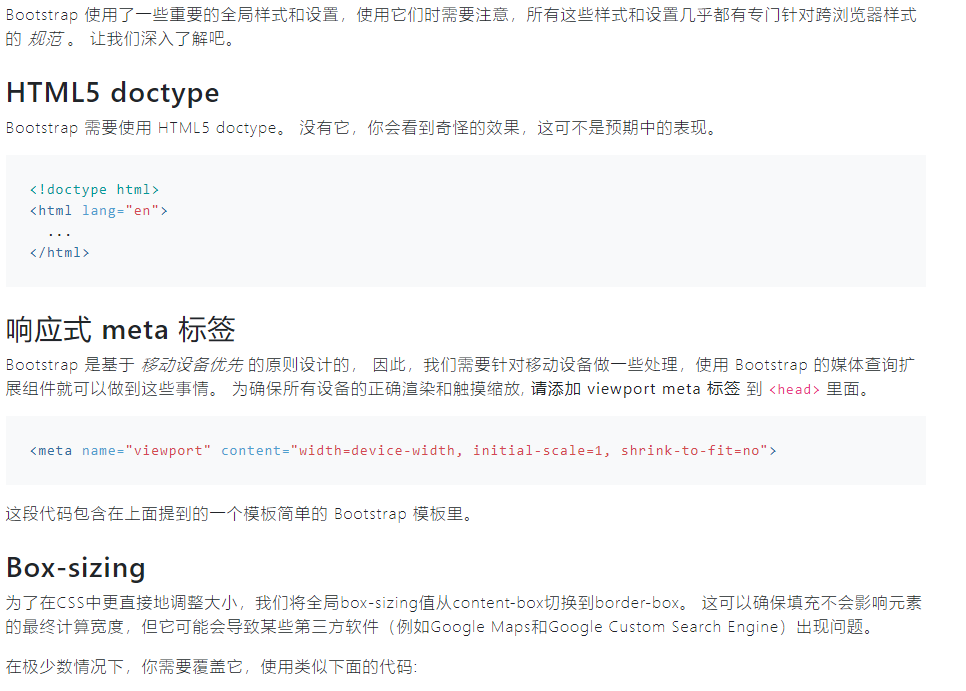966x691 pixels.
Task: Click the sentence 这段代码包含在上面提到的 paragraph
Action: (x=242, y=514)
